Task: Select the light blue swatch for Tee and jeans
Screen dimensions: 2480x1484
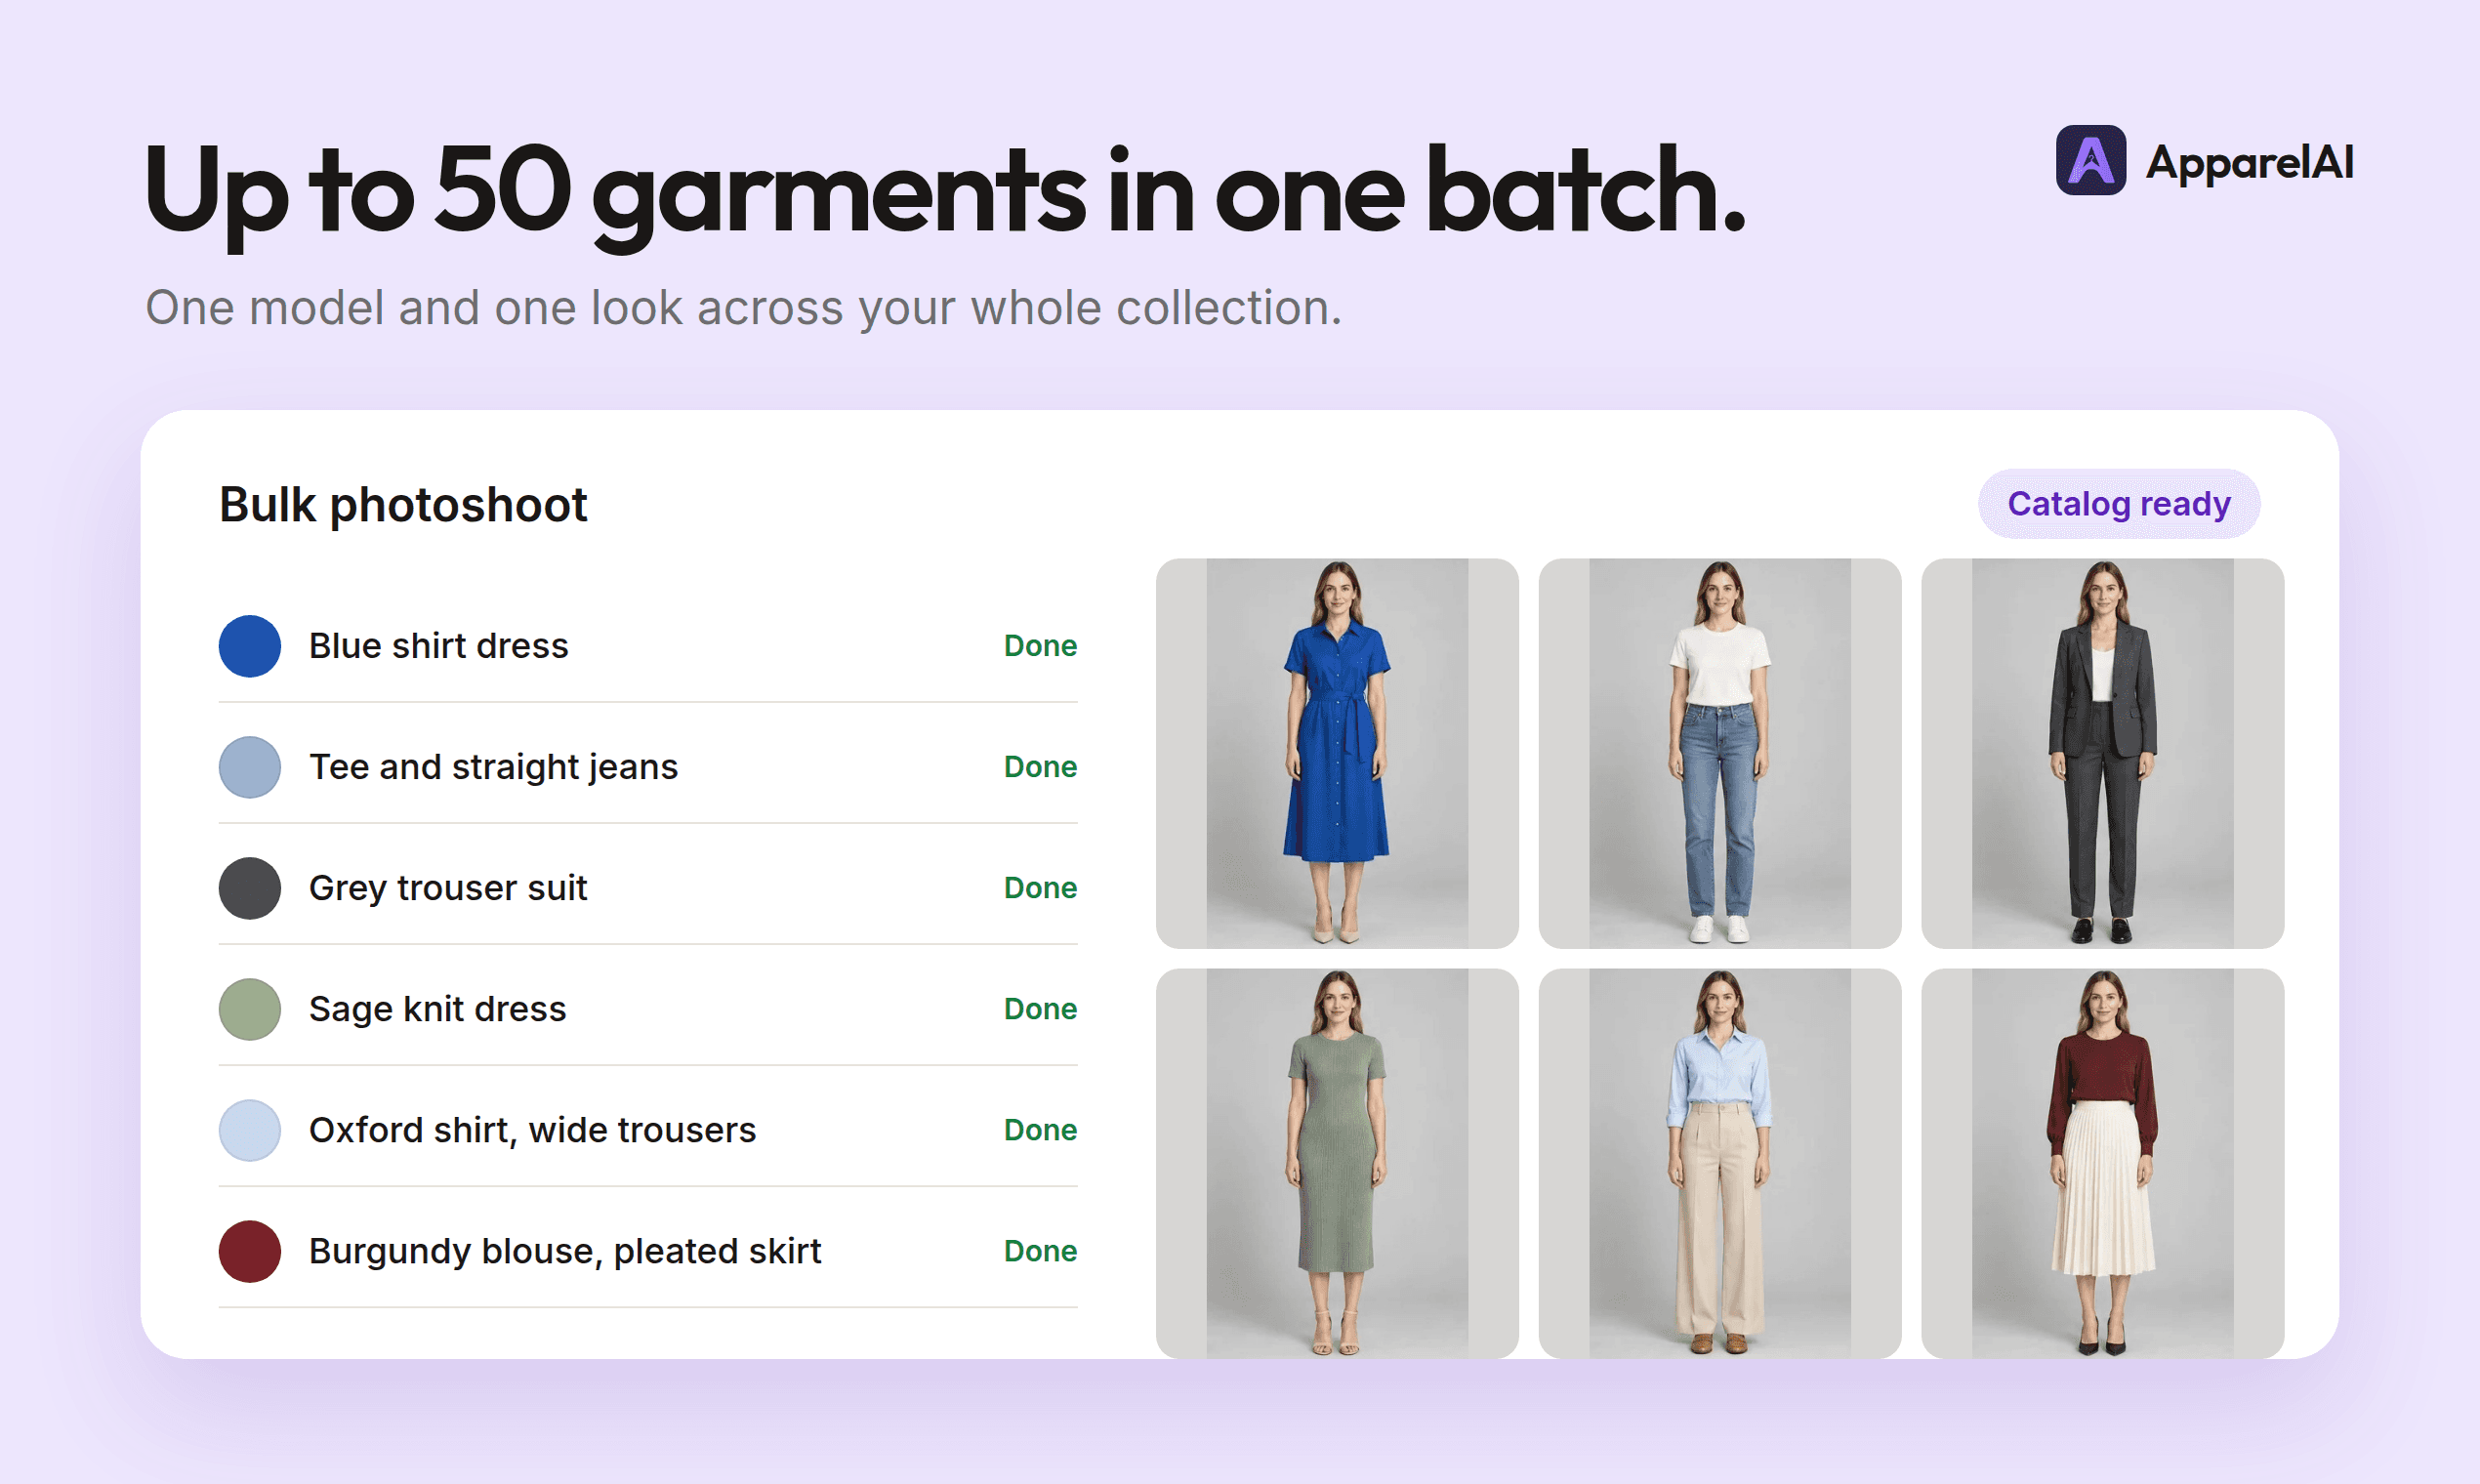Action: pyautogui.click(x=250, y=767)
